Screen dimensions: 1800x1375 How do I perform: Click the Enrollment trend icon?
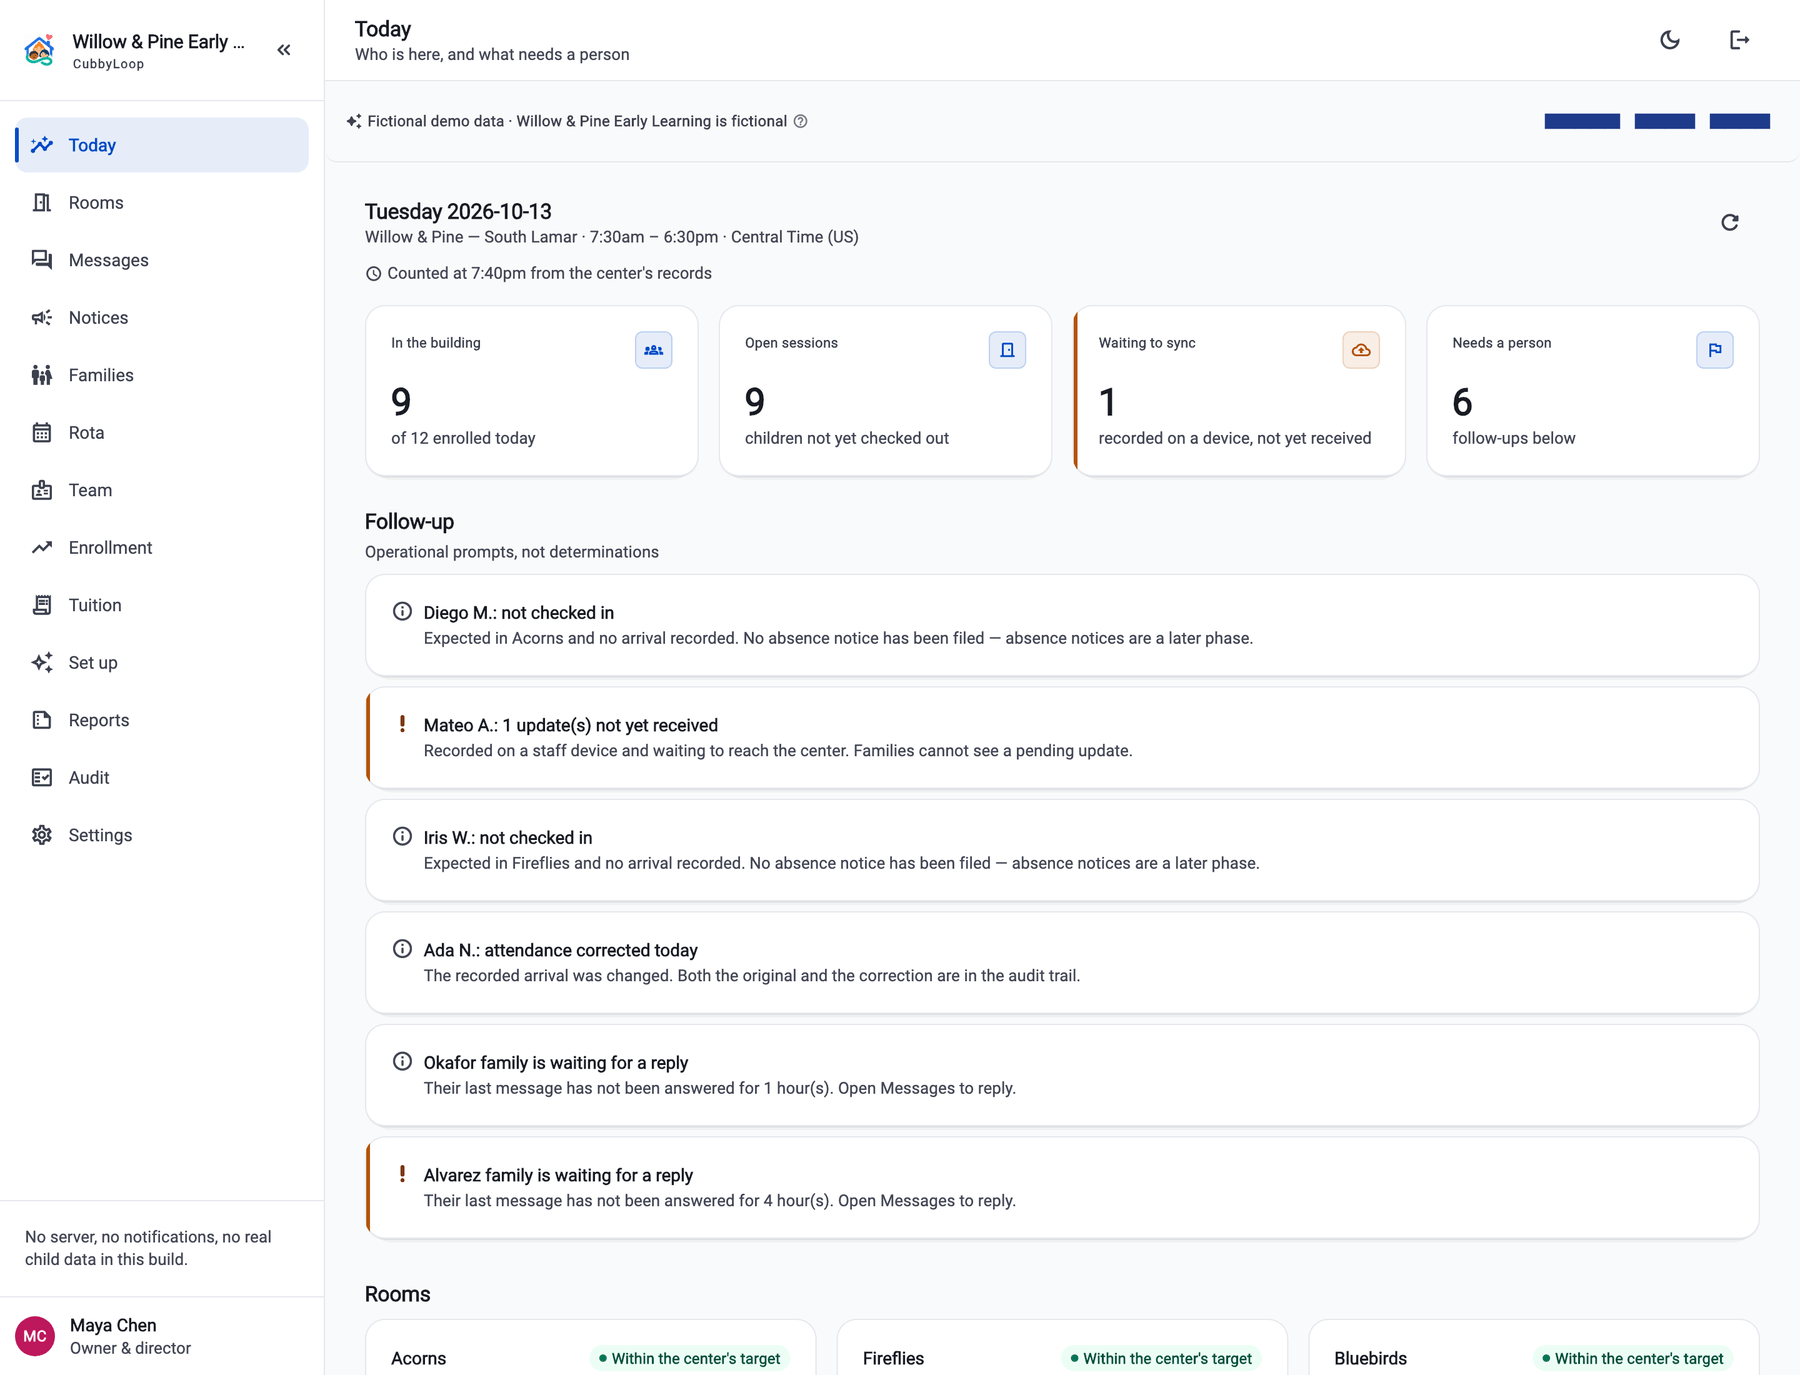click(42, 548)
